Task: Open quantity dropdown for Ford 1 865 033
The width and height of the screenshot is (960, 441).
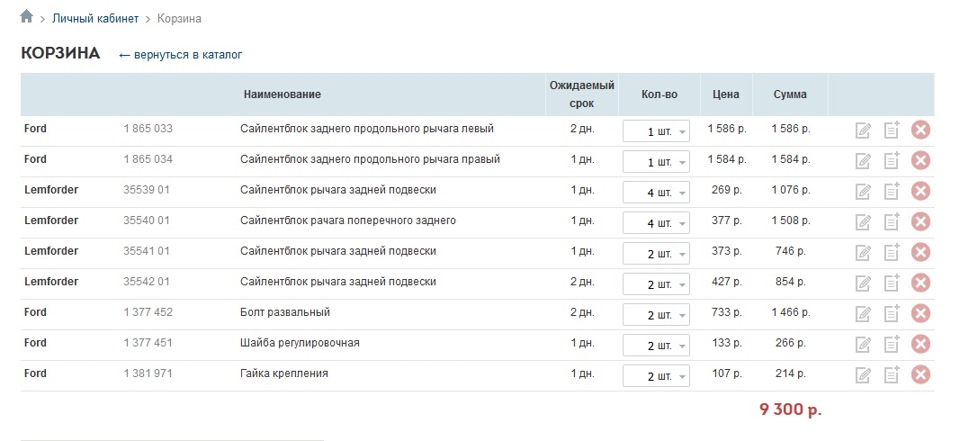Action: point(656,131)
